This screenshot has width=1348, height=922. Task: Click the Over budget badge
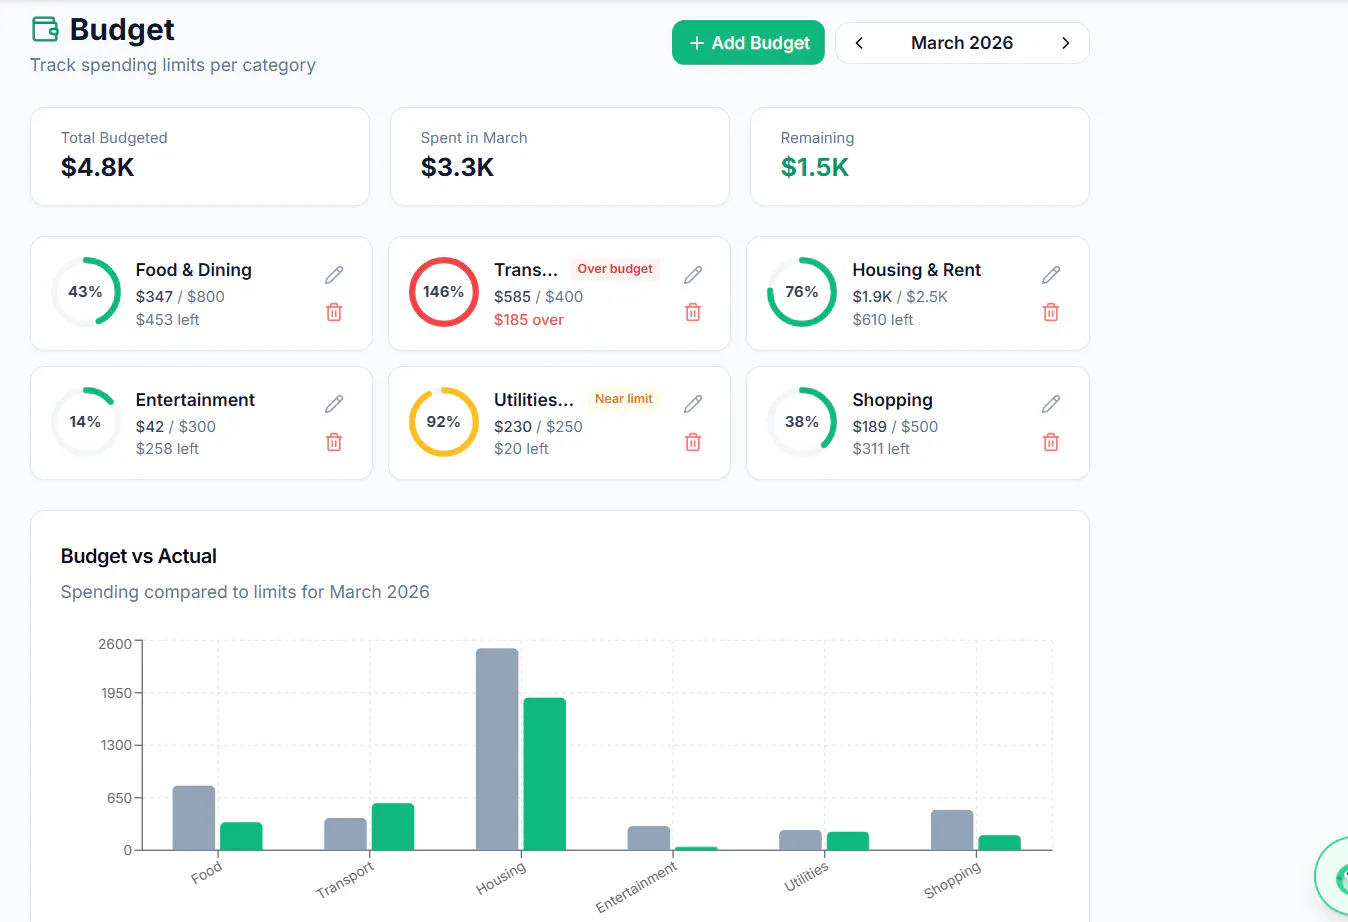[x=615, y=269]
